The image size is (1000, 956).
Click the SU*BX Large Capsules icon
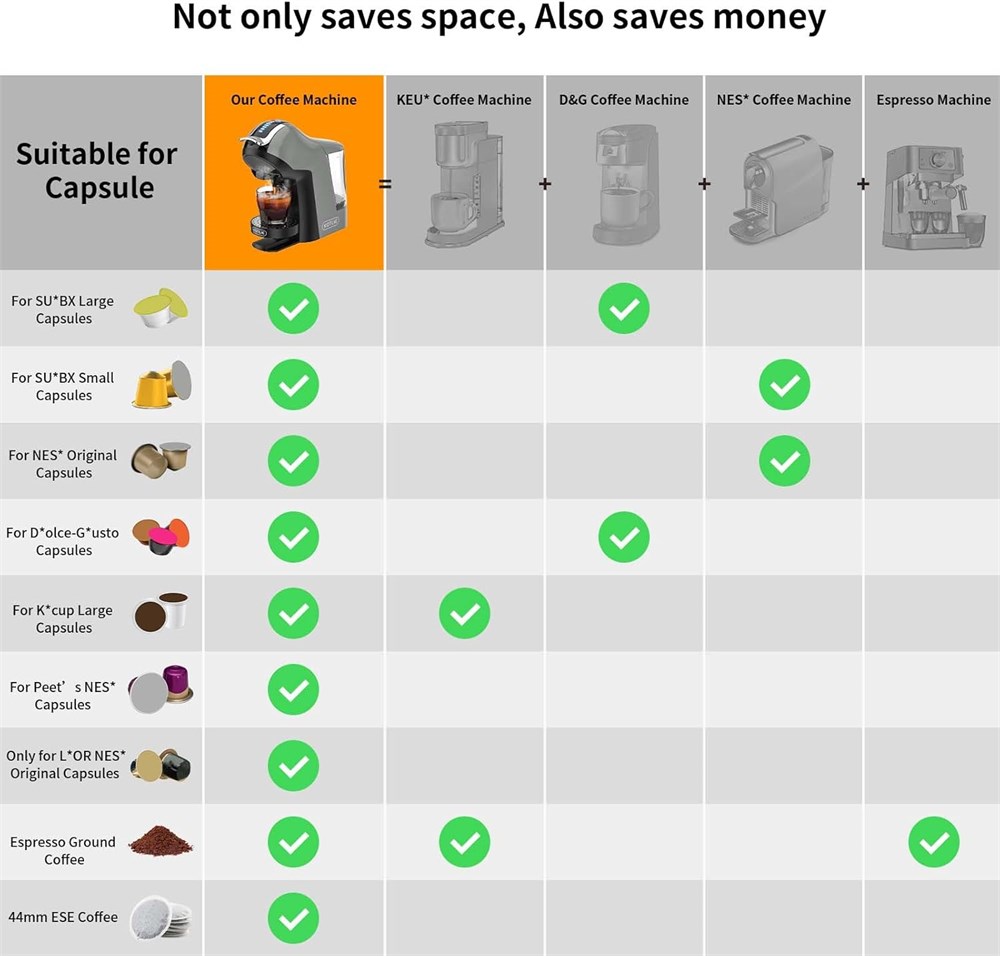[160, 308]
